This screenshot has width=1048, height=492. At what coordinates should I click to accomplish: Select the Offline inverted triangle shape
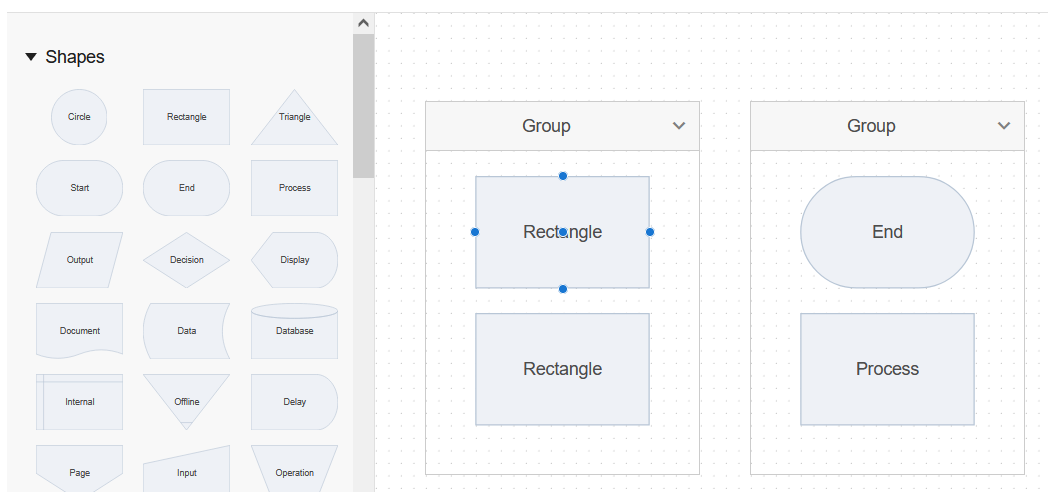pos(186,399)
